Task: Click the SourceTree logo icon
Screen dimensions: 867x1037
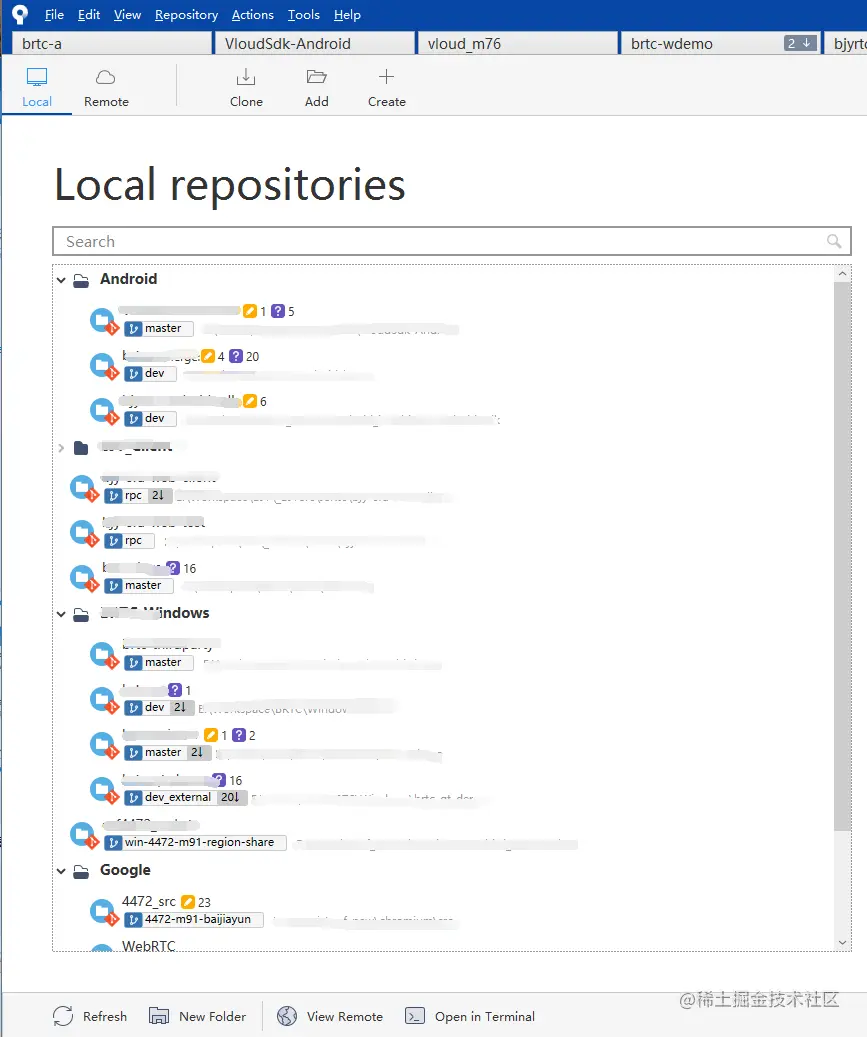Action: click(x=20, y=14)
